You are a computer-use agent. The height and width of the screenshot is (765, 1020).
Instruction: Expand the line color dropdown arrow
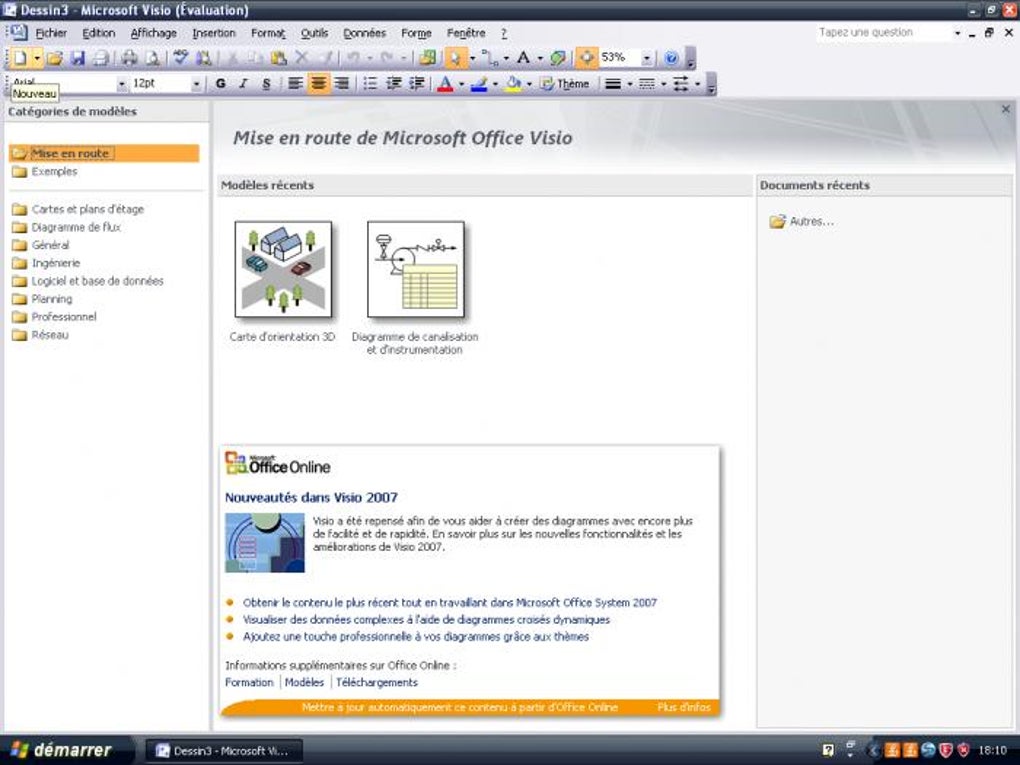click(x=495, y=84)
